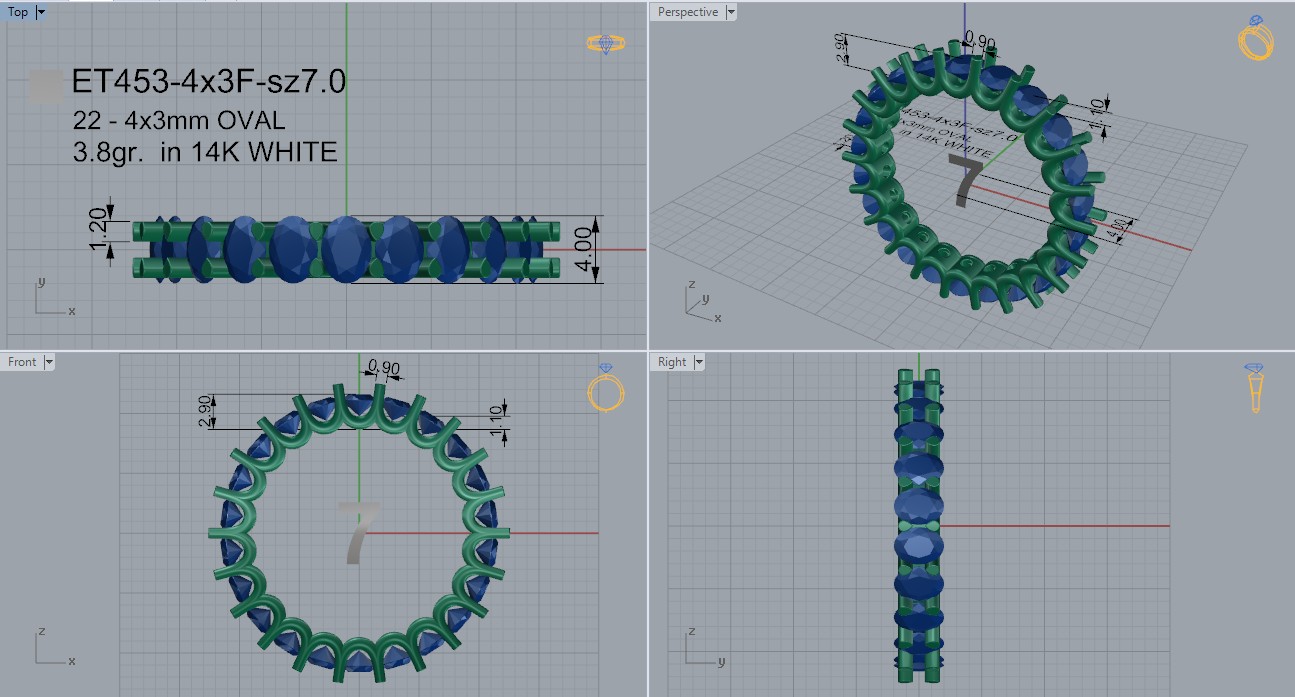Open the Right viewport dropdown arrow
The height and width of the screenshot is (697, 1295).
(x=699, y=362)
